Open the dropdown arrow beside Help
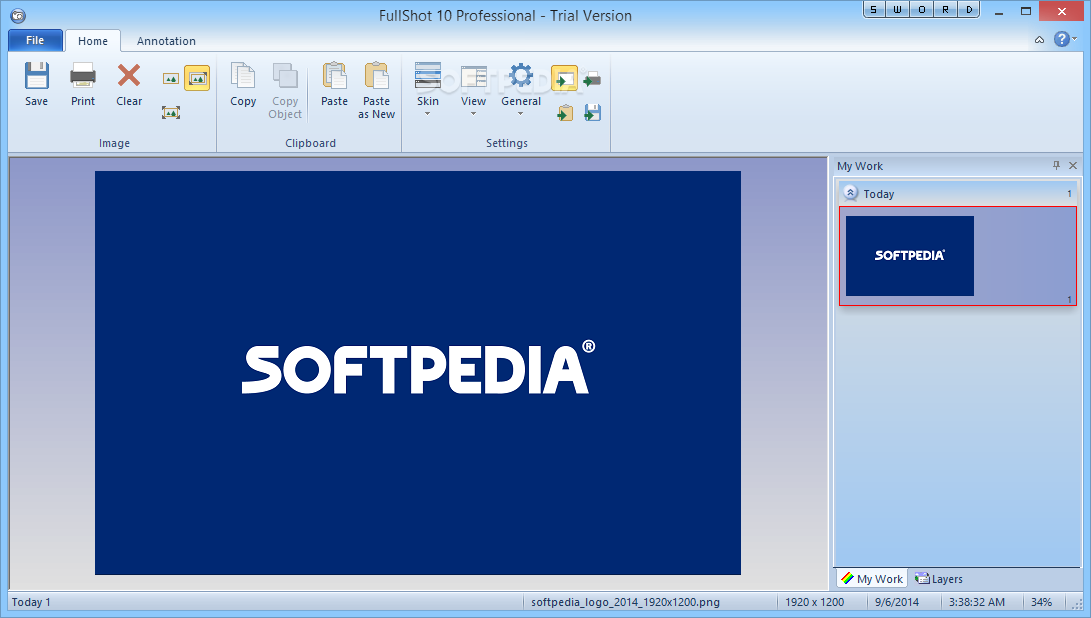Screen dimensions: 1091x618 [1075, 39]
